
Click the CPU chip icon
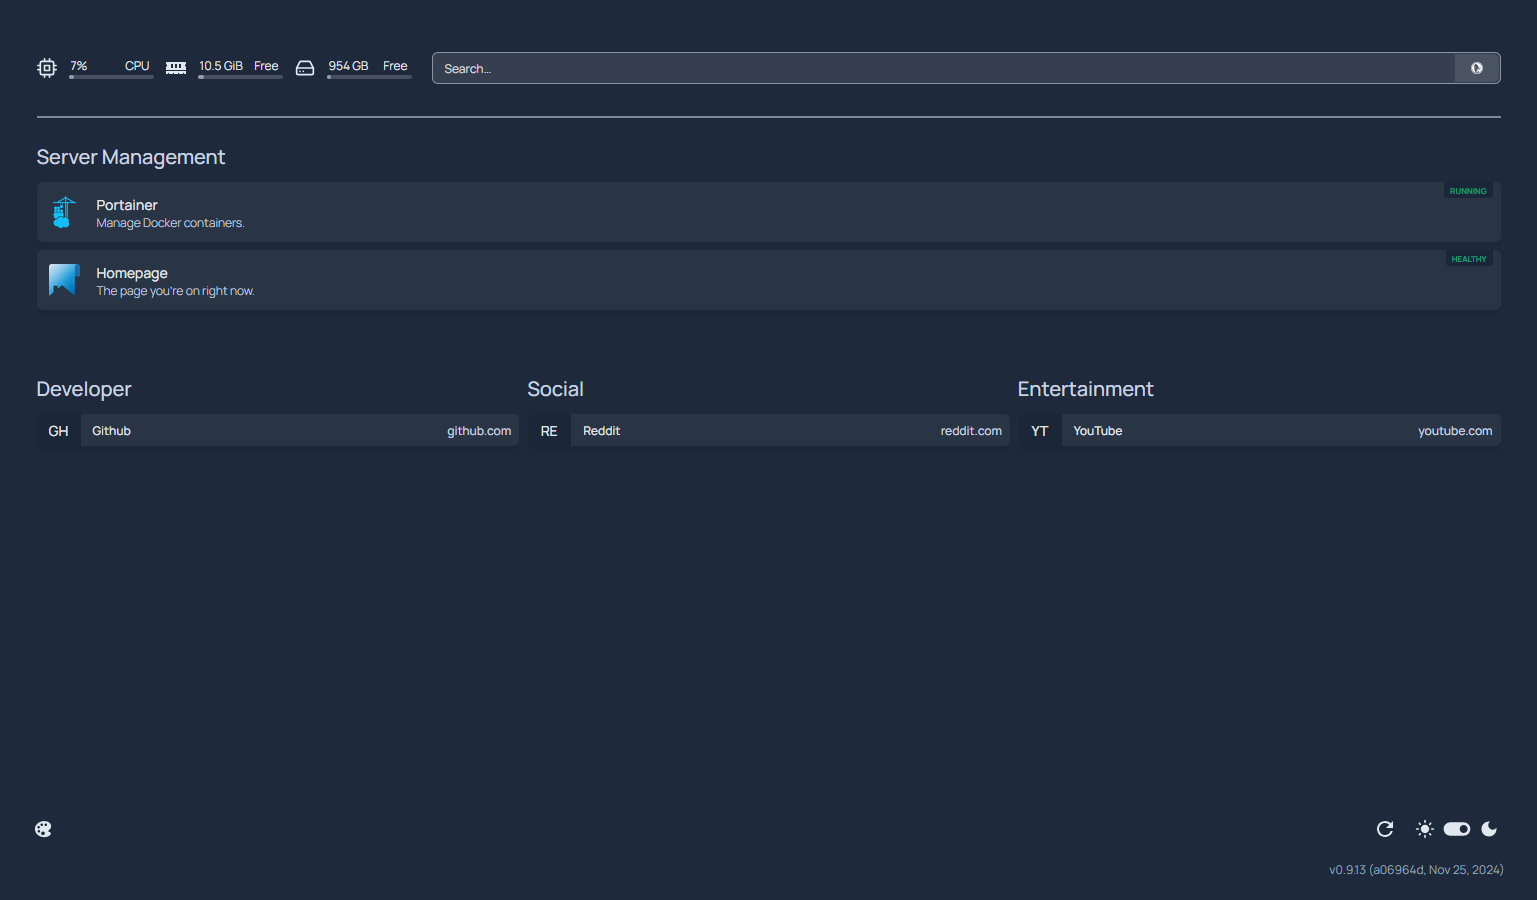[x=46, y=67]
